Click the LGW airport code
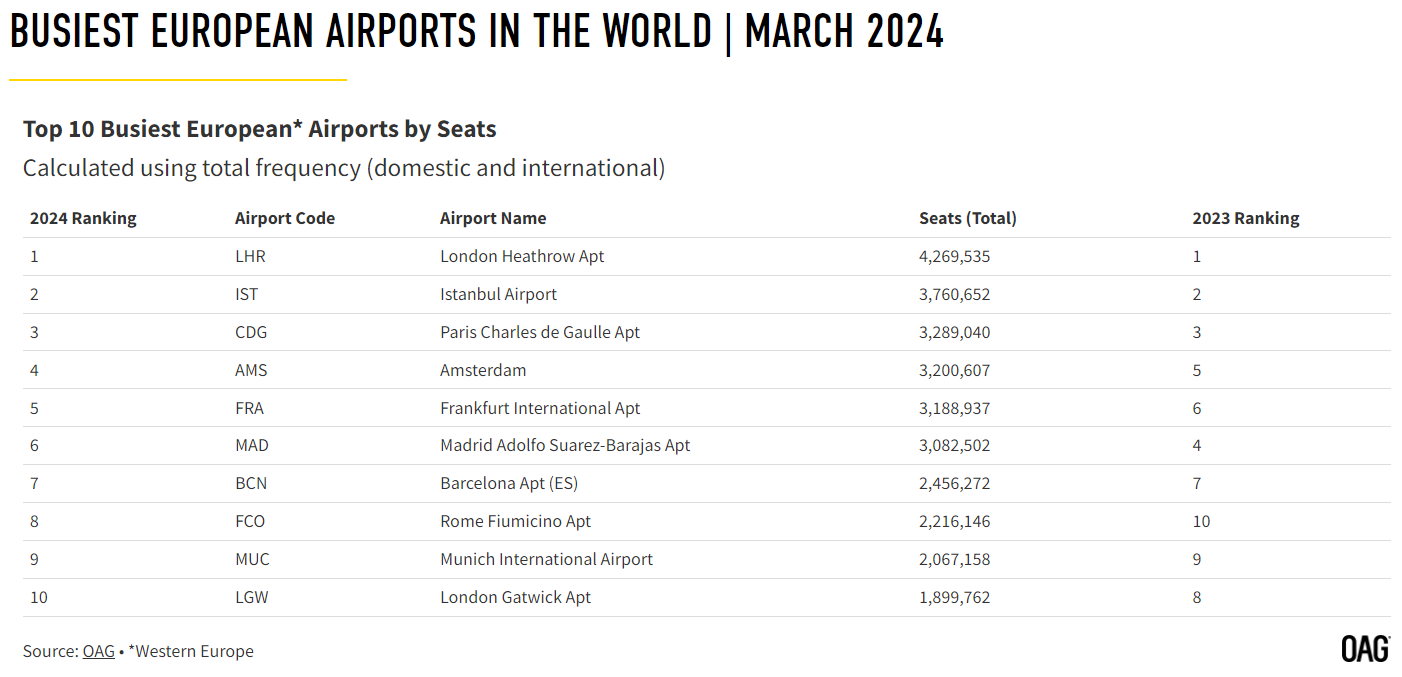This screenshot has width=1402, height=677. (x=252, y=597)
